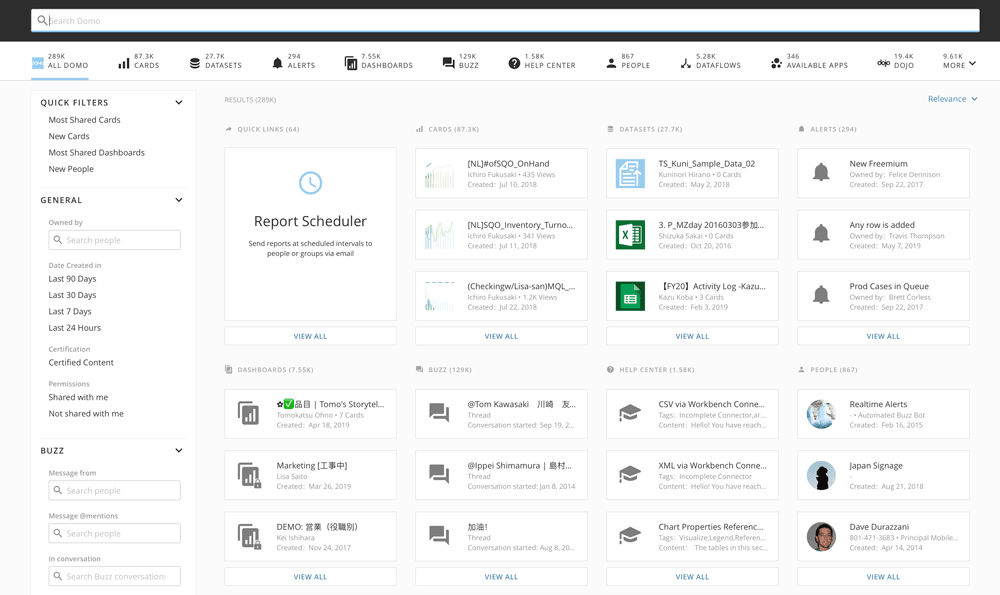Collapse the Buzz filters section
This screenshot has height=595, width=1000.
179,450
